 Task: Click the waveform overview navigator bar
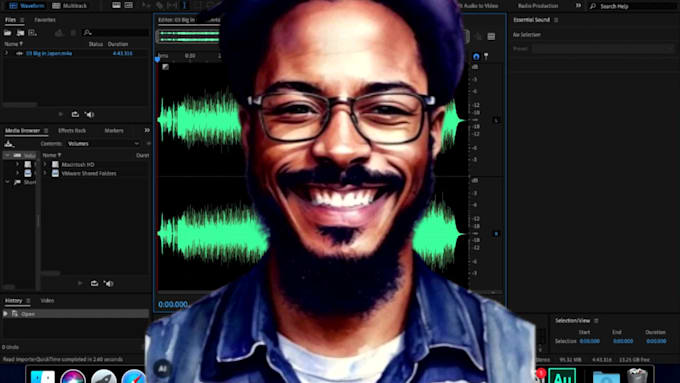pos(189,36)
